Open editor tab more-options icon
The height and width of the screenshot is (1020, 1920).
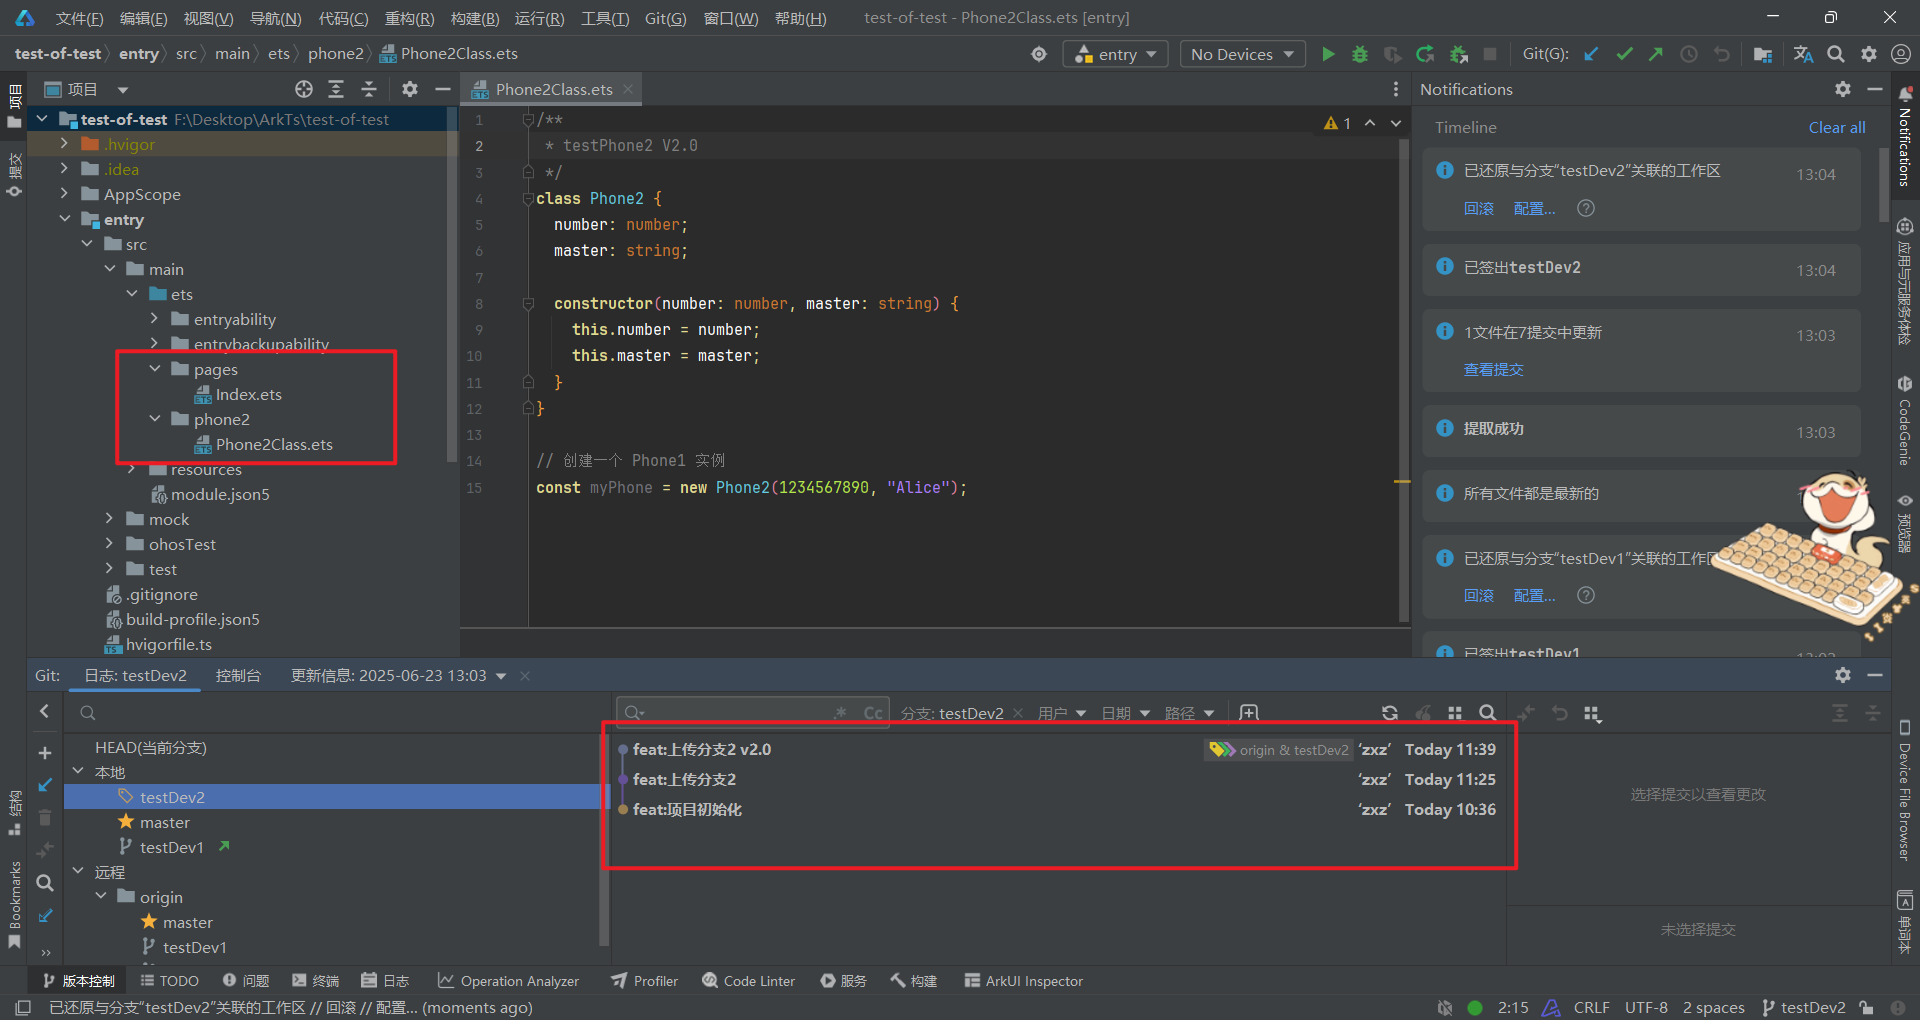(x=1396, y=89)
